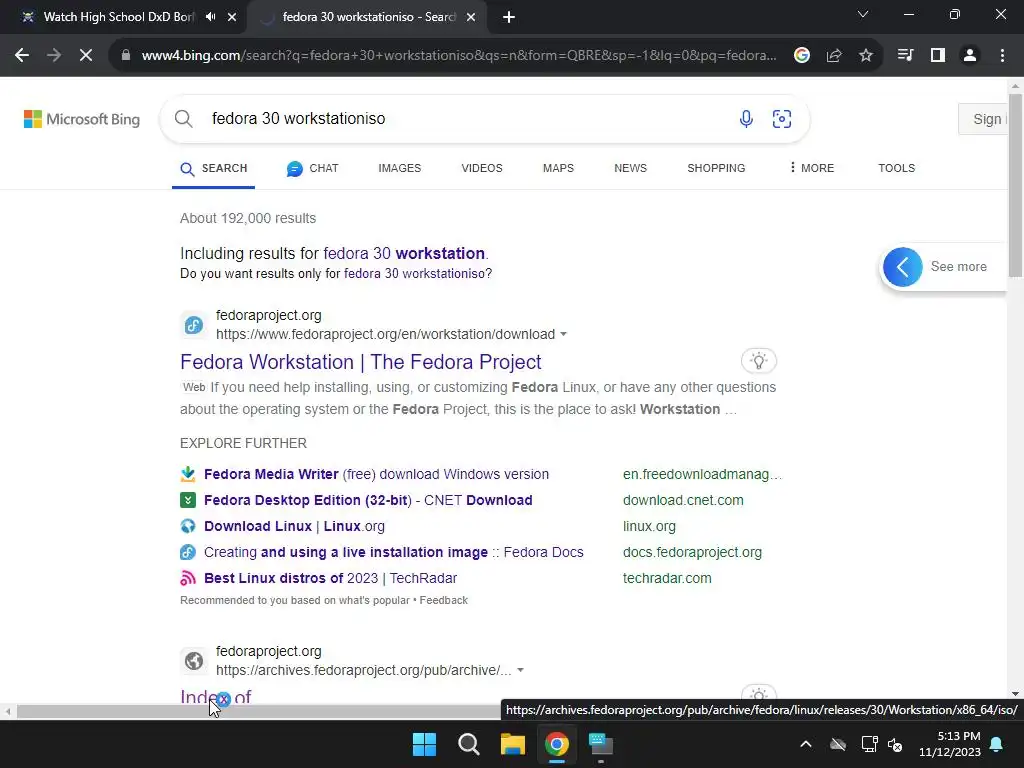Open the tab search dropdown

point(863,14)
